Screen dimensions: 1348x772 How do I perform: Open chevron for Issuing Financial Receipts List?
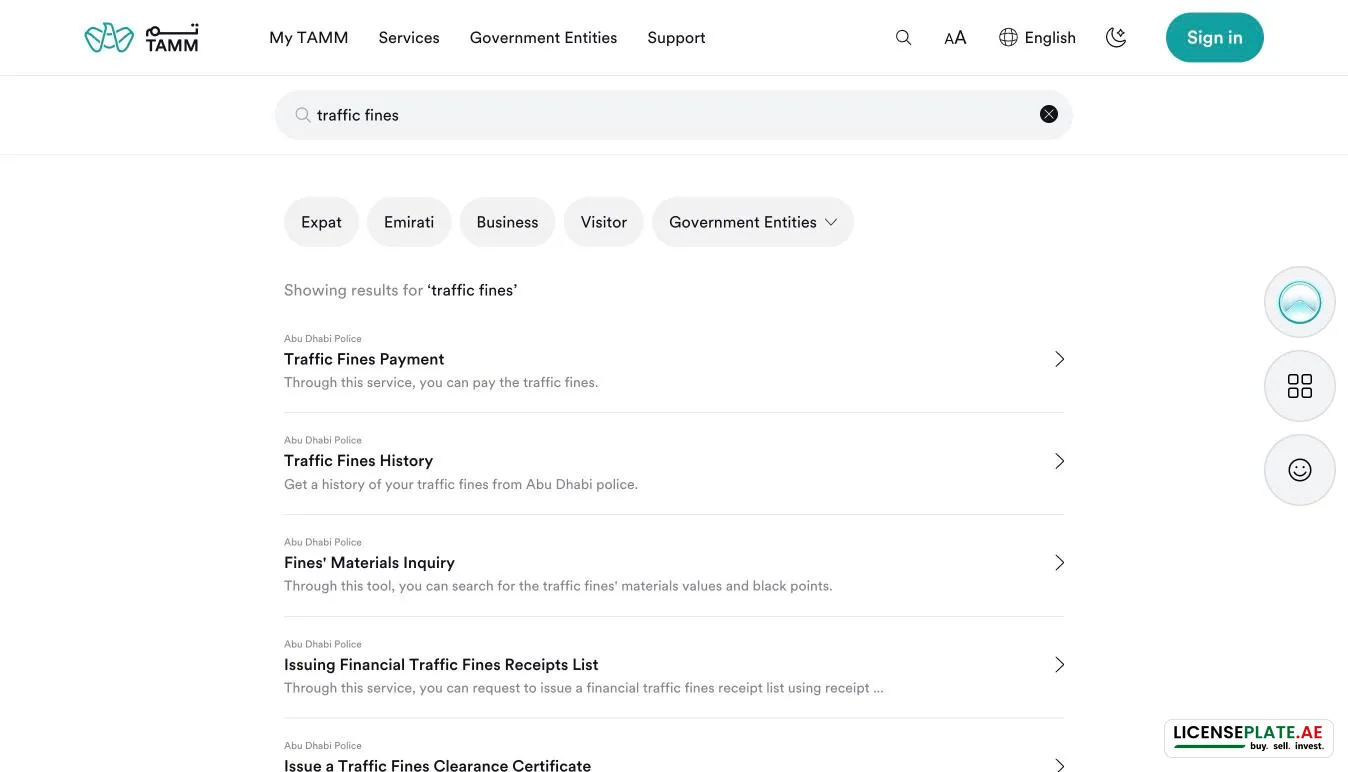1059,665
